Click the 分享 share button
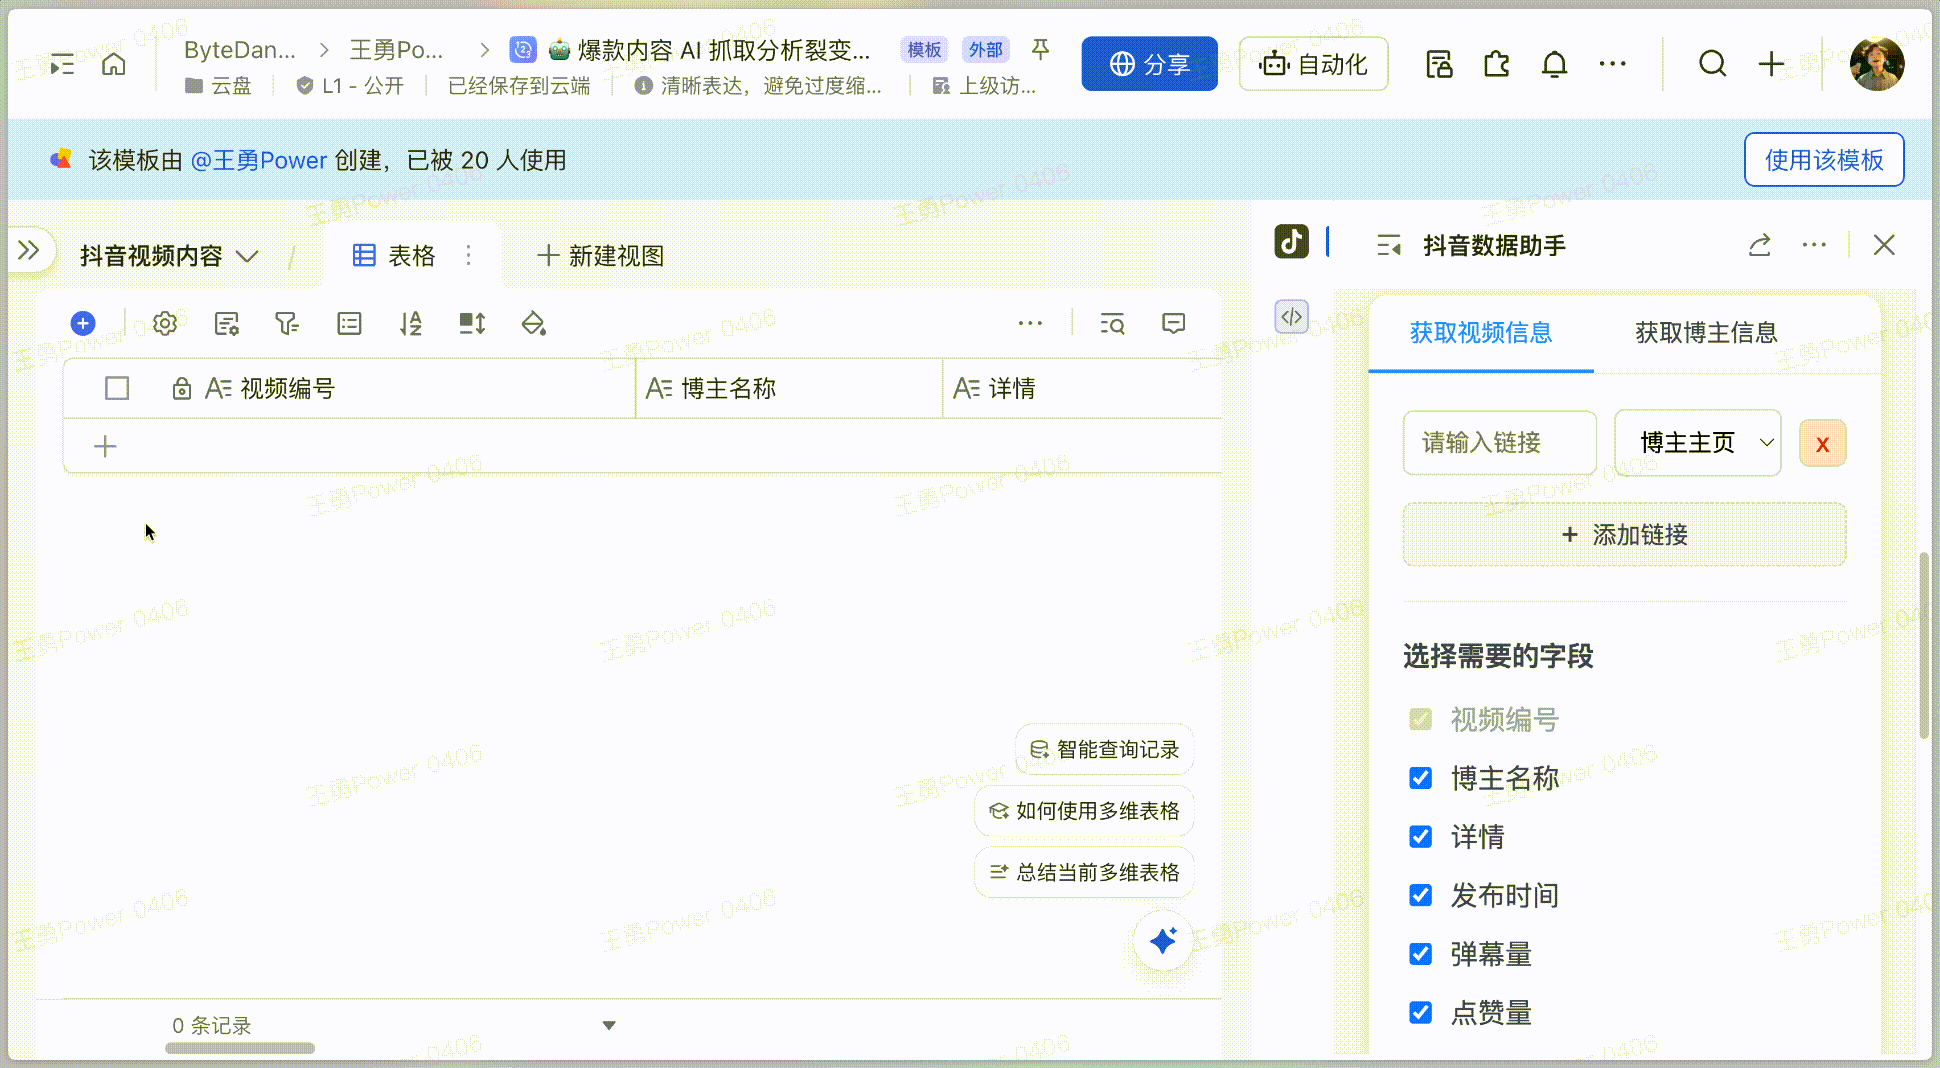The height and width of the screenshot is (1068, 1940). 1150,64
